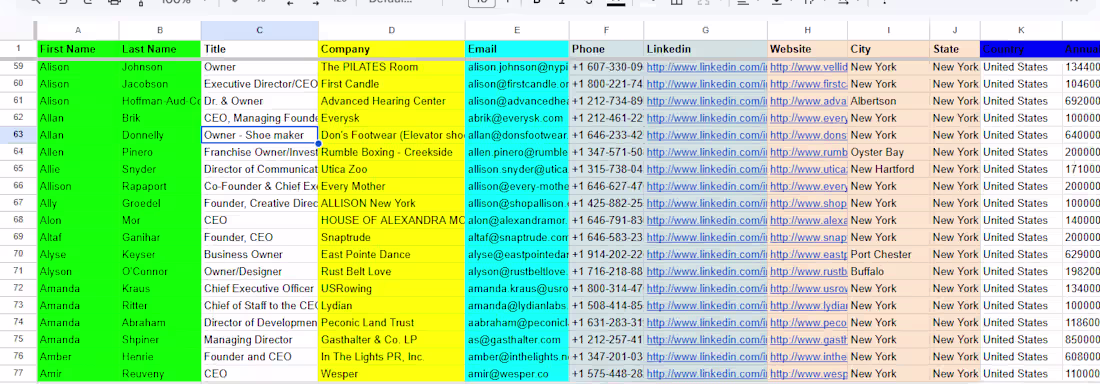Select 'Wesper' company cell
Screen dimensions: 1100x384
(391, 374)
